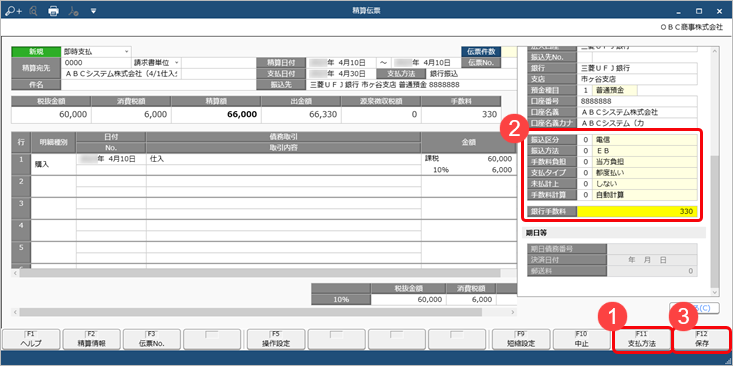The height and width of the screenshot is (366, 733).
Task: Click the F11 支払方法 button
Action: pos(642,339)
